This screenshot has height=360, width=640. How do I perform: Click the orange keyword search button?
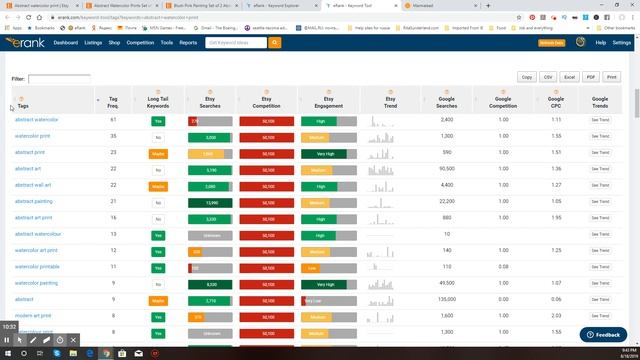pyautogui.click(x=275, y=42)
